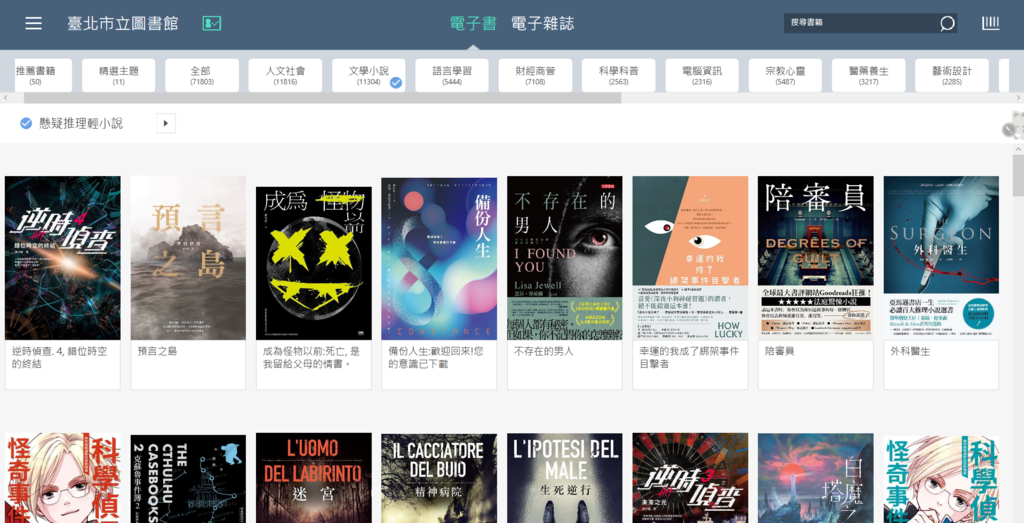Select the 人文社會 category
1024x523 pixels.
(x=285, y=75)
